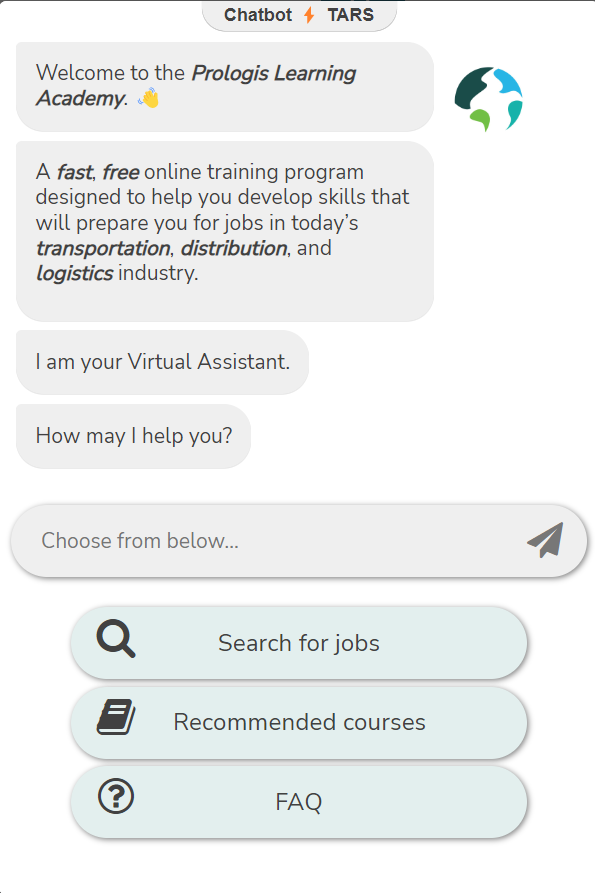Open the FAQ option
Viewport: 595px width, 893px height.
pos(299,801)
